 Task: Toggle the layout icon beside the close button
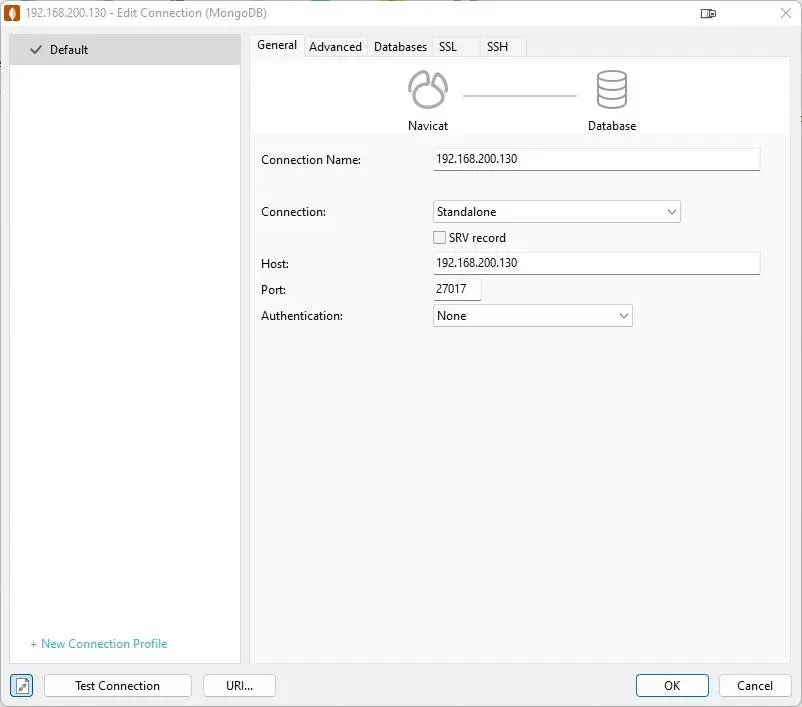tap(708, 13)
